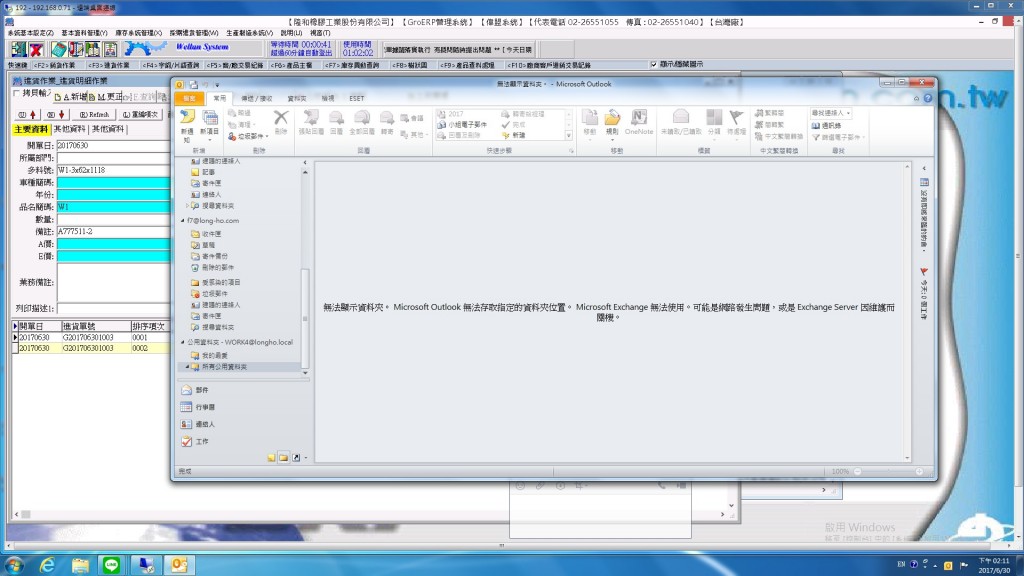Click the Delete X icon in Outlook ribbon
1024x576 pixels.
281,118
